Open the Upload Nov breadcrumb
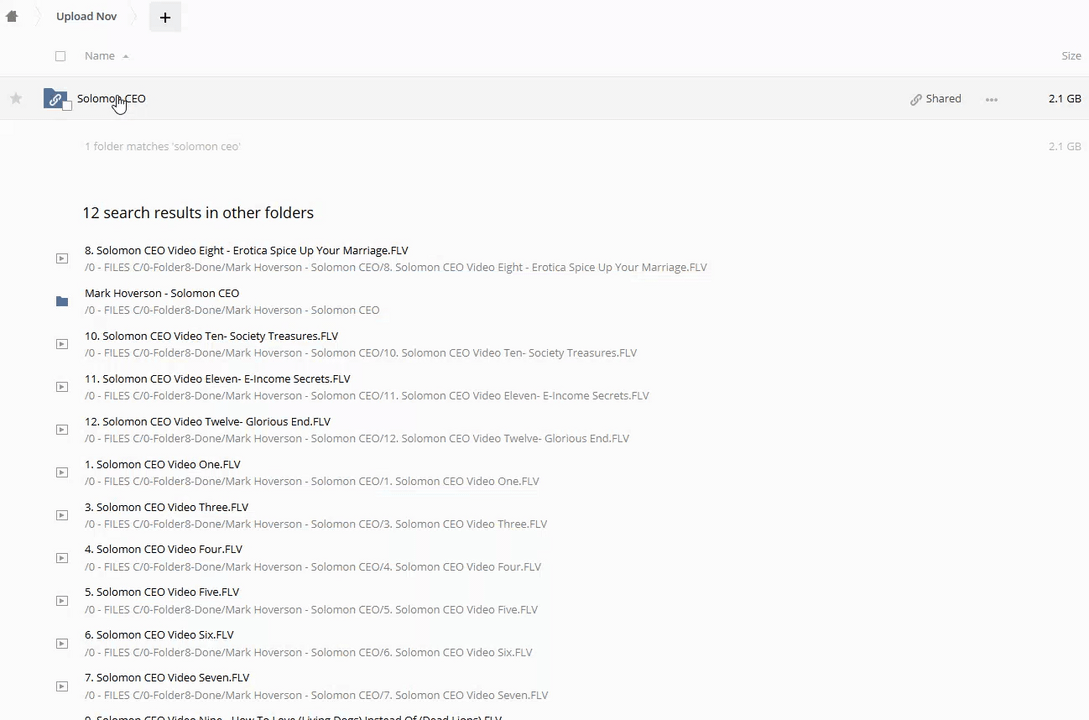 tap(86, 17)
